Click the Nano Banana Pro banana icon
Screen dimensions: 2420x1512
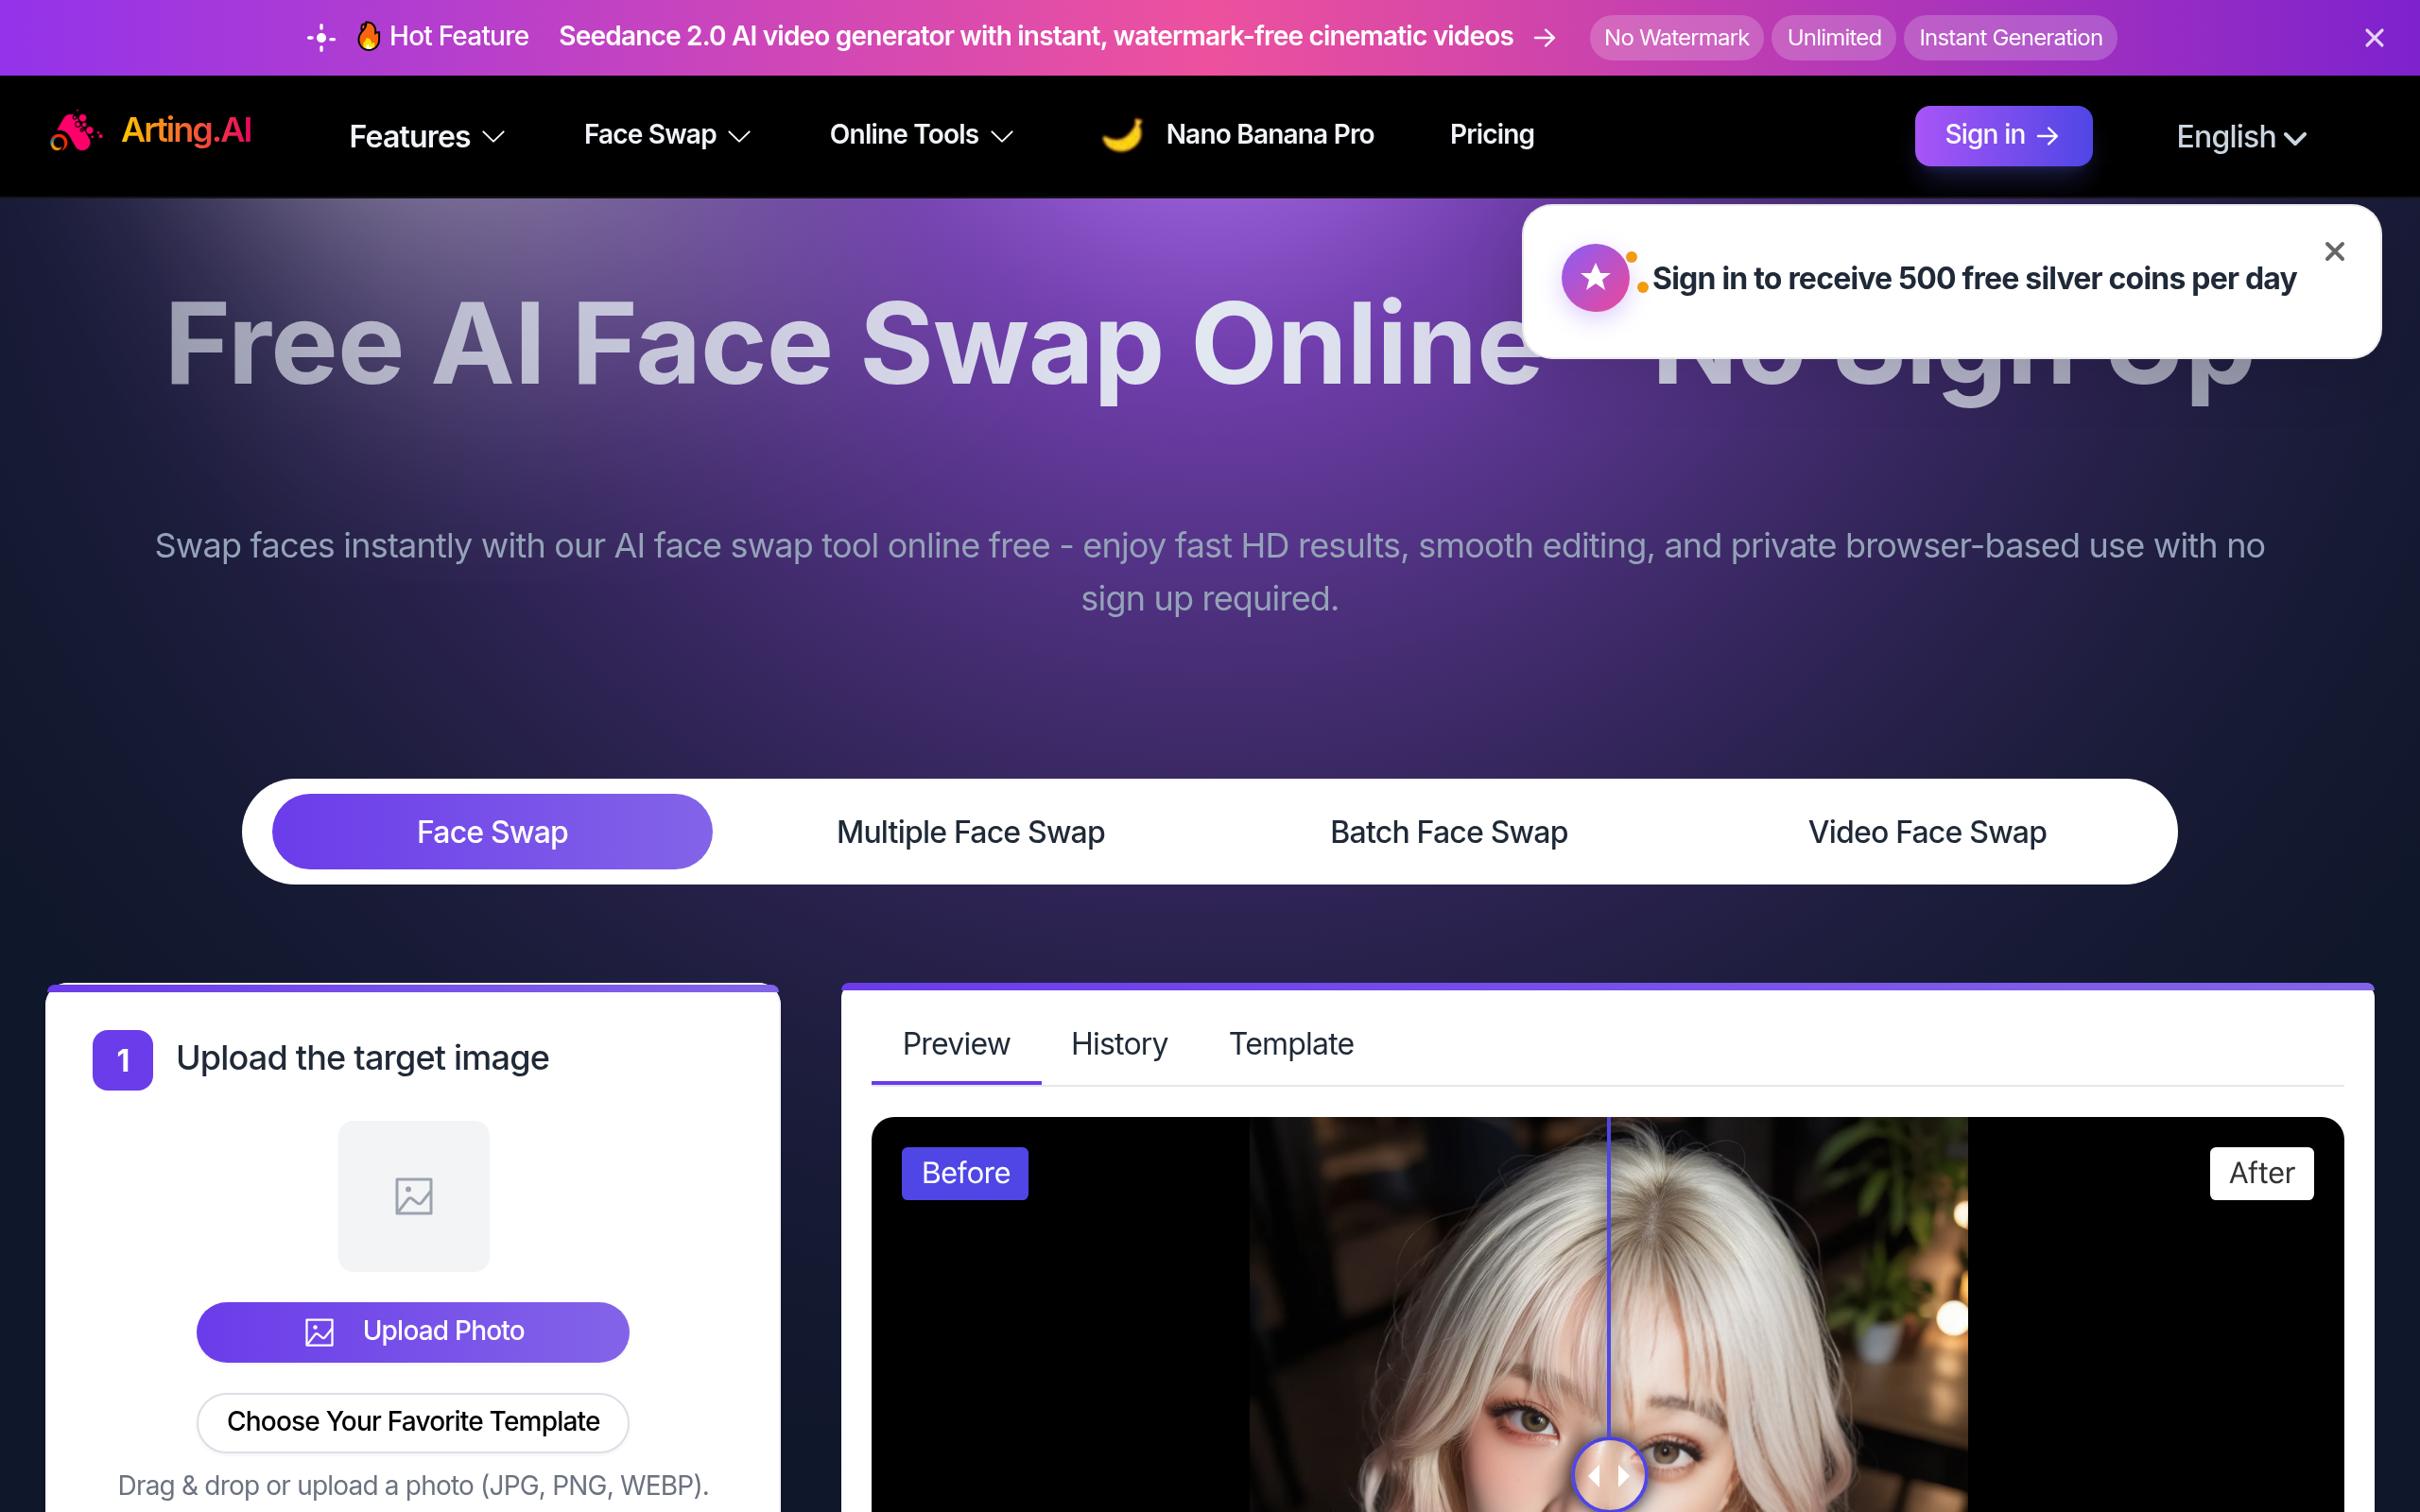pos(1123,136)
